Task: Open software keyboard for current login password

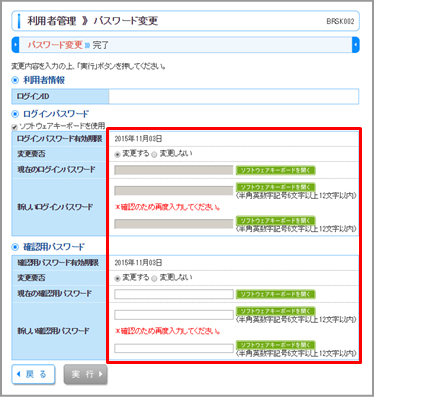Action: [x=276, y=170]
